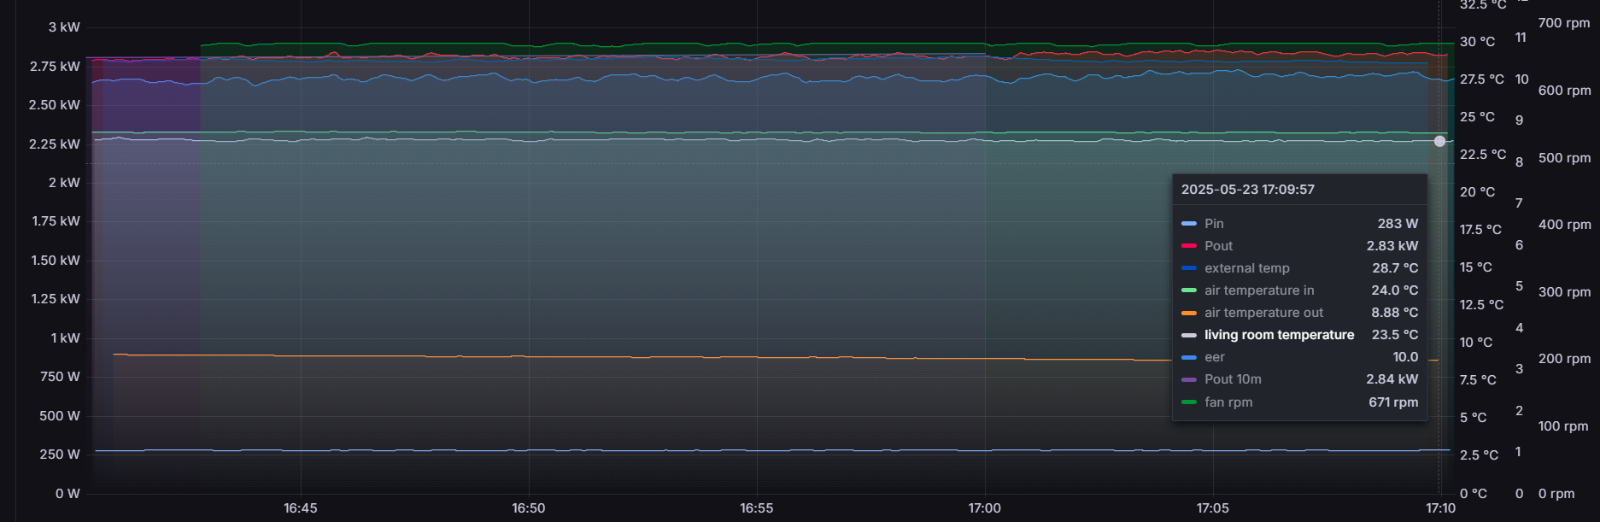1600x522 pixels.
Task: Select the Pout 10m series name
Action: (x=1233, y=380)
